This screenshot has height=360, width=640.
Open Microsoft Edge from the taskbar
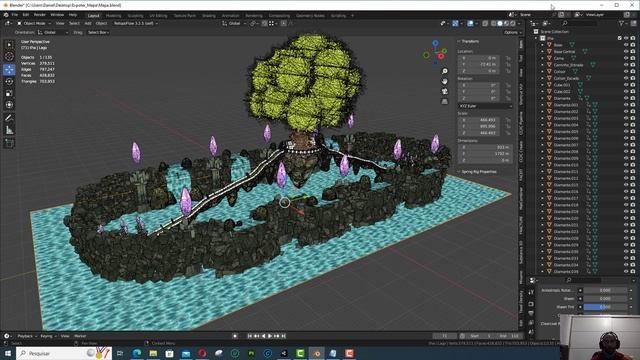[x=137, y=353]
